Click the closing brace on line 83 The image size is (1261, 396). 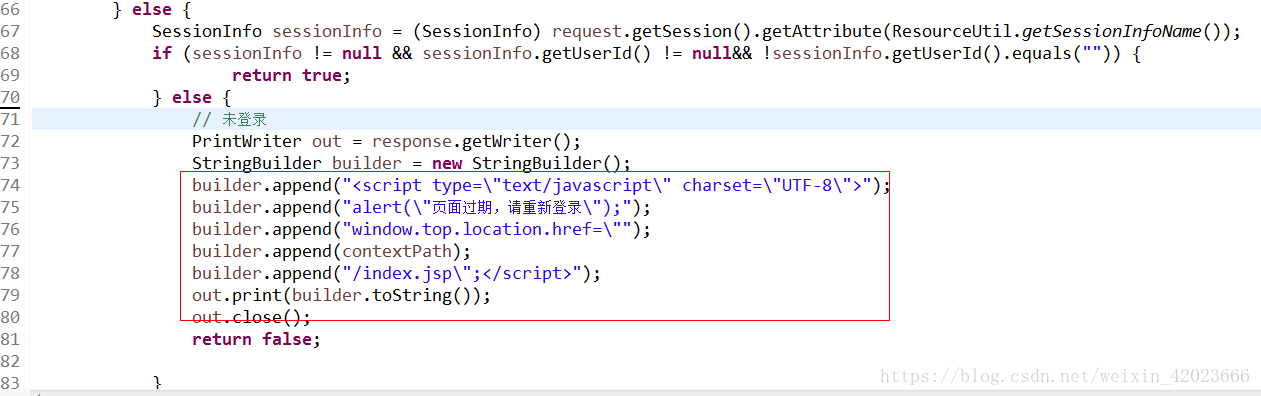(157, 383)
